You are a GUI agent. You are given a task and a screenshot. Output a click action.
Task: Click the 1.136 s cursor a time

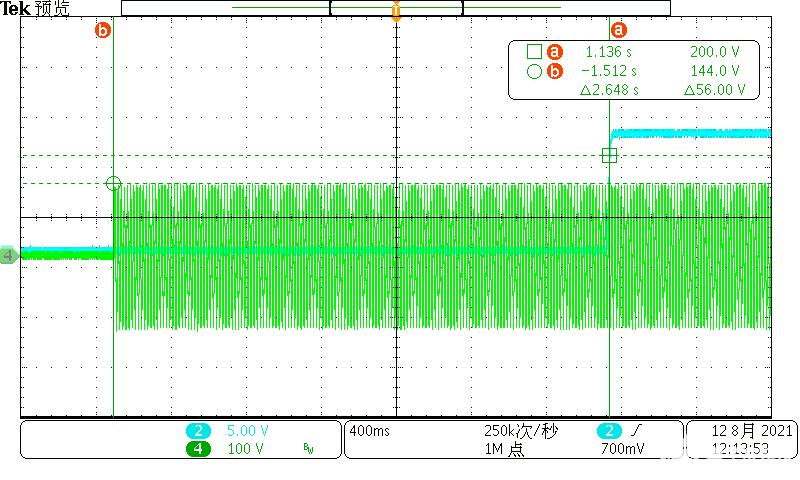(608, 52)
